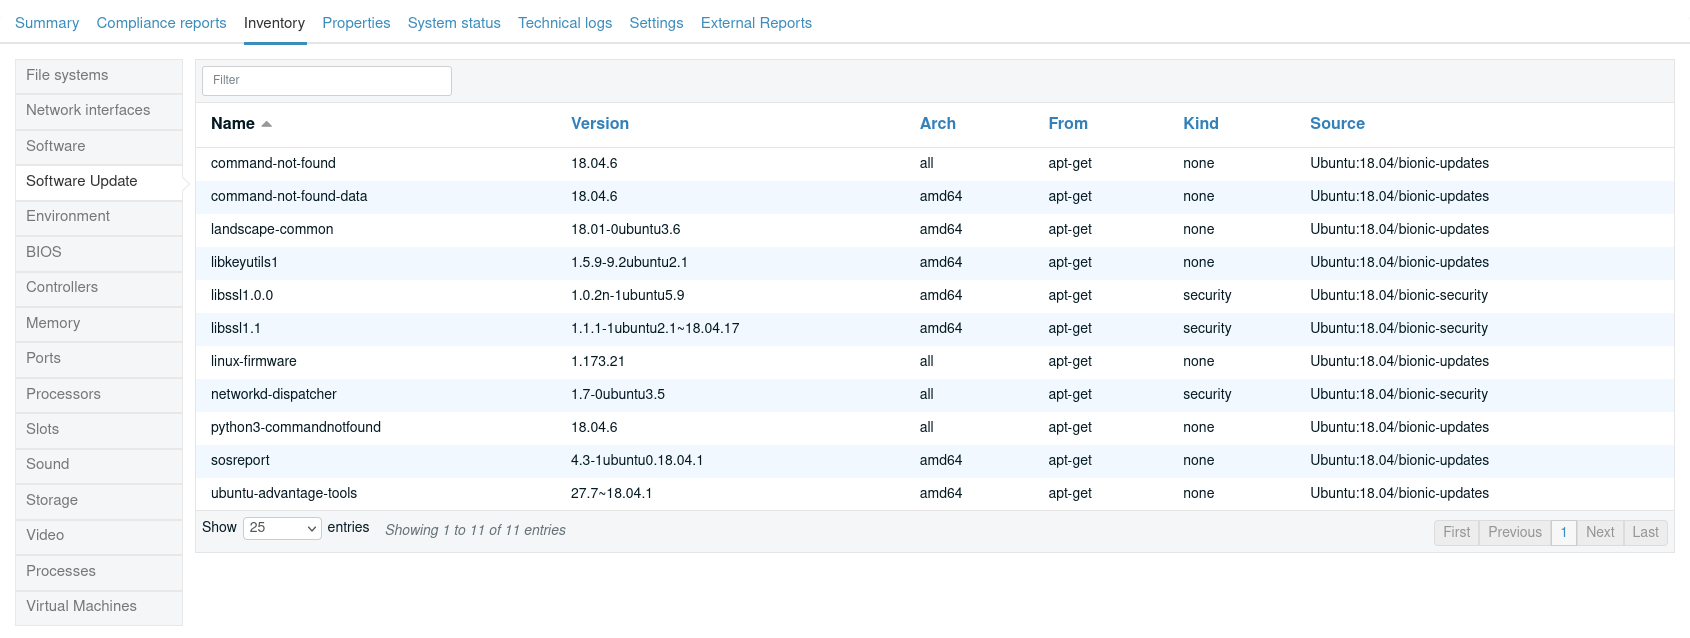Sort by the Kind column header

(x=1200, y=124)
